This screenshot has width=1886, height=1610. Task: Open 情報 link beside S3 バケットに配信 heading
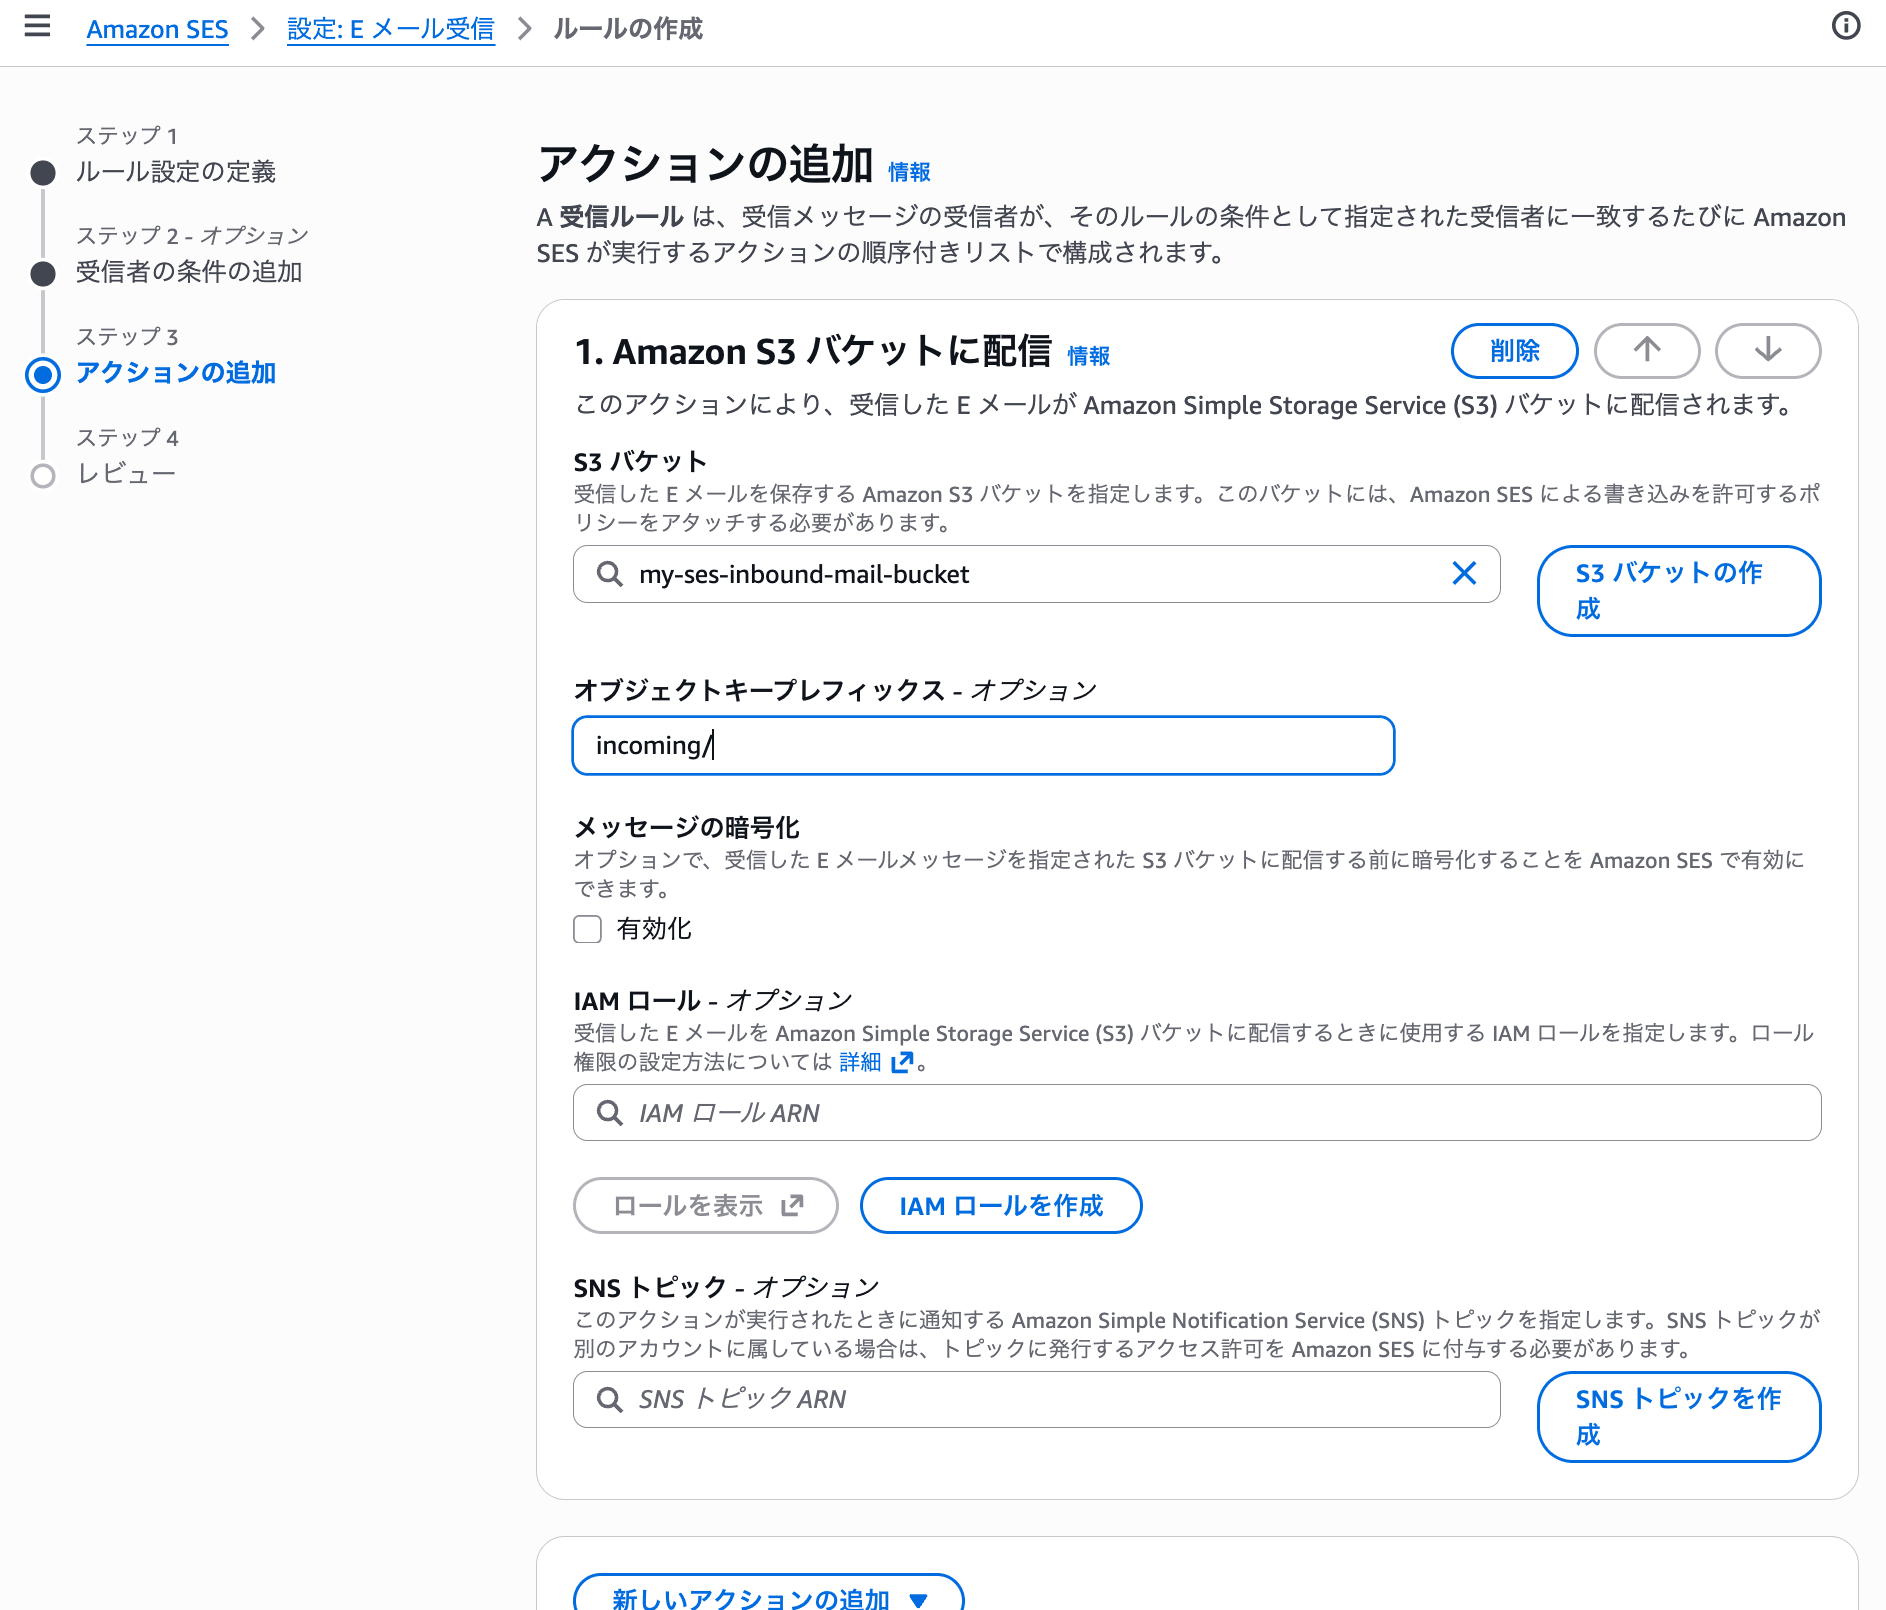click(1088, 355)
